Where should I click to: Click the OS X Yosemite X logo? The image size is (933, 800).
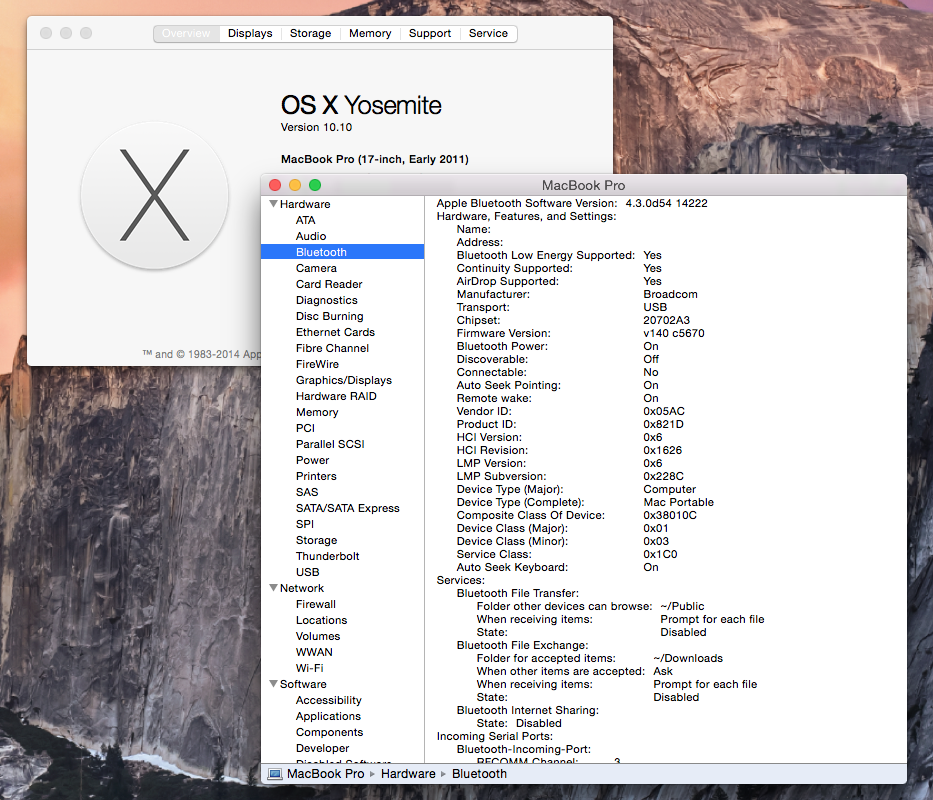(x=155, y=196)
